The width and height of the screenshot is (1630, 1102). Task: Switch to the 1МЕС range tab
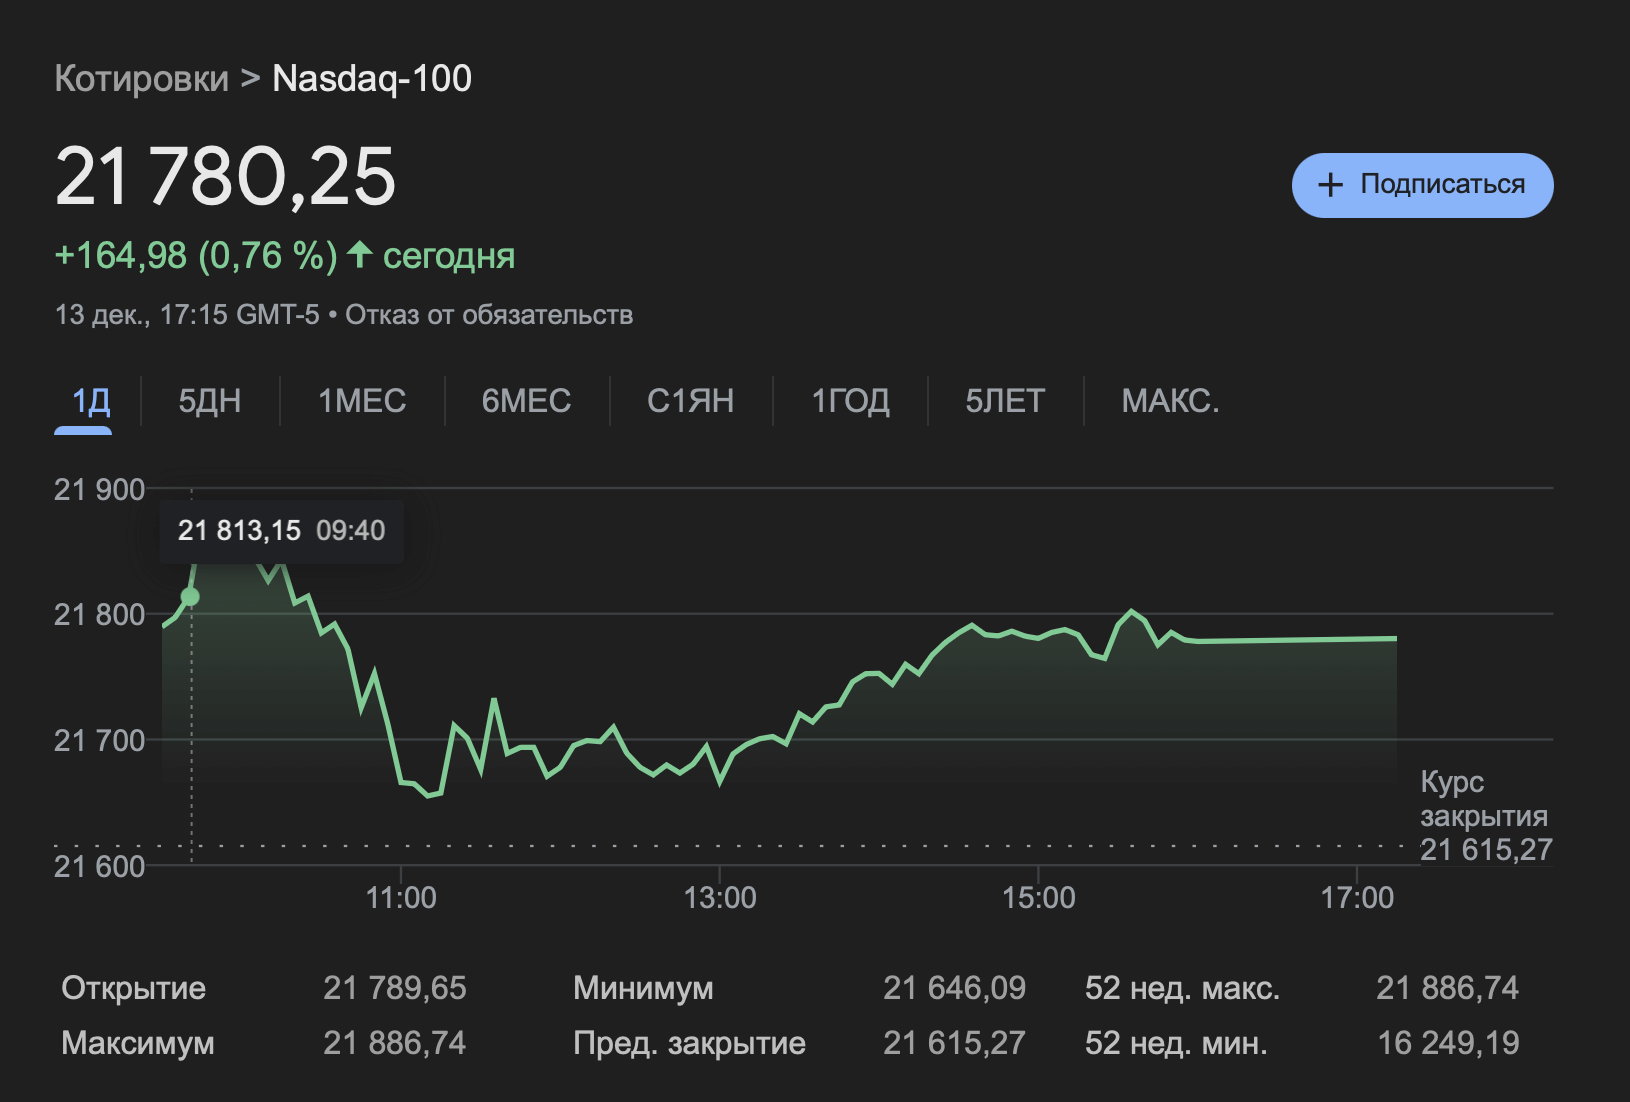pos(362,401)
